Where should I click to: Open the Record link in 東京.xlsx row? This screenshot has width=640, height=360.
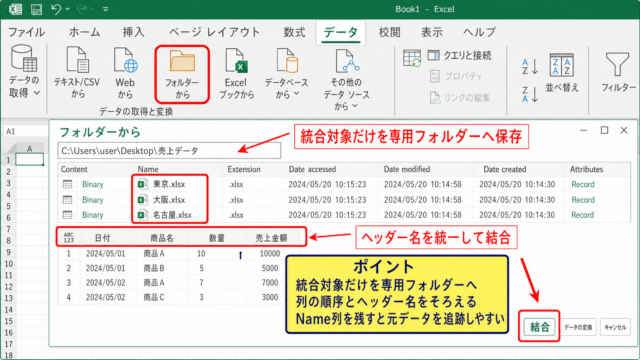click(583, 184)
